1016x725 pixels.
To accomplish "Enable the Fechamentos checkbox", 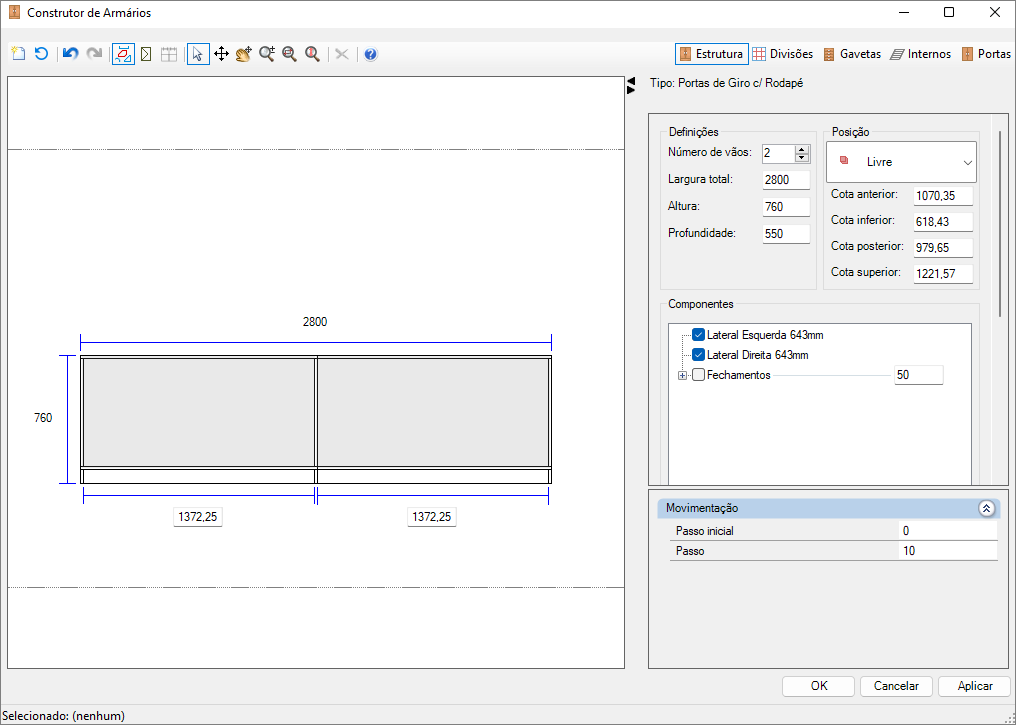I will (x=698, y=375).
